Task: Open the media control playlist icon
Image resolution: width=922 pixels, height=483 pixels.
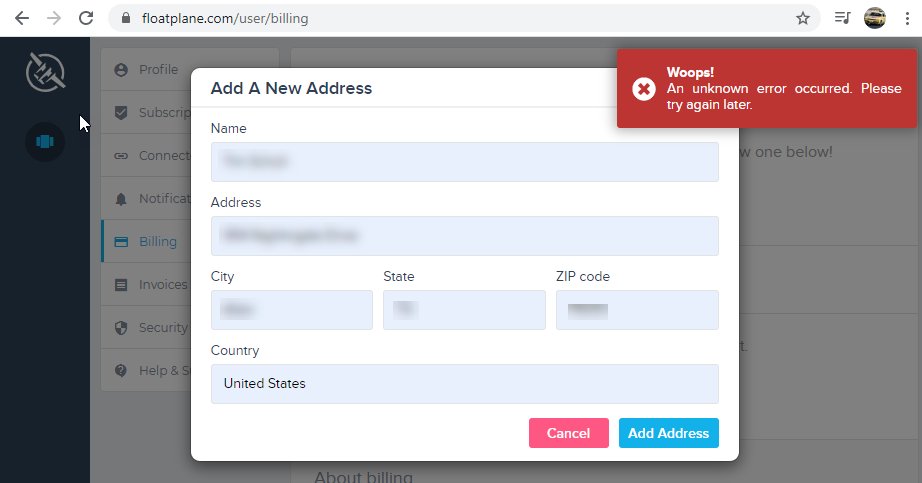Action: pos(842,18)
